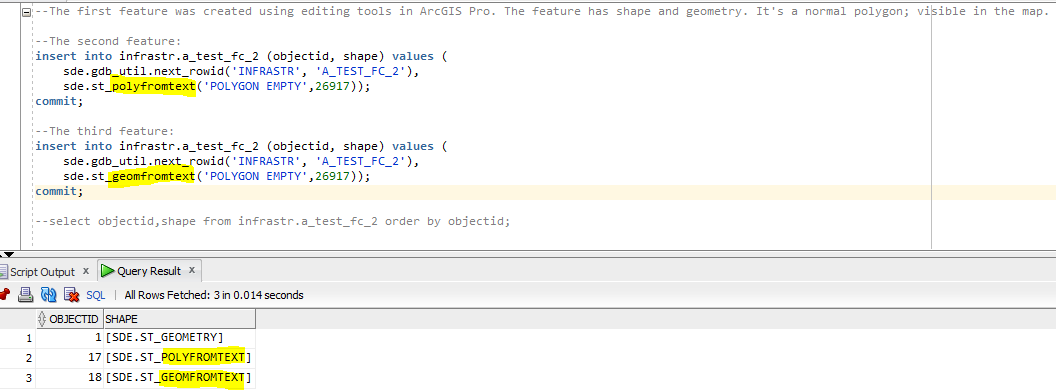Click the SHAPE column header
Image resolution: width=1056 pixels, height=390 pixels.
[179, 319]
